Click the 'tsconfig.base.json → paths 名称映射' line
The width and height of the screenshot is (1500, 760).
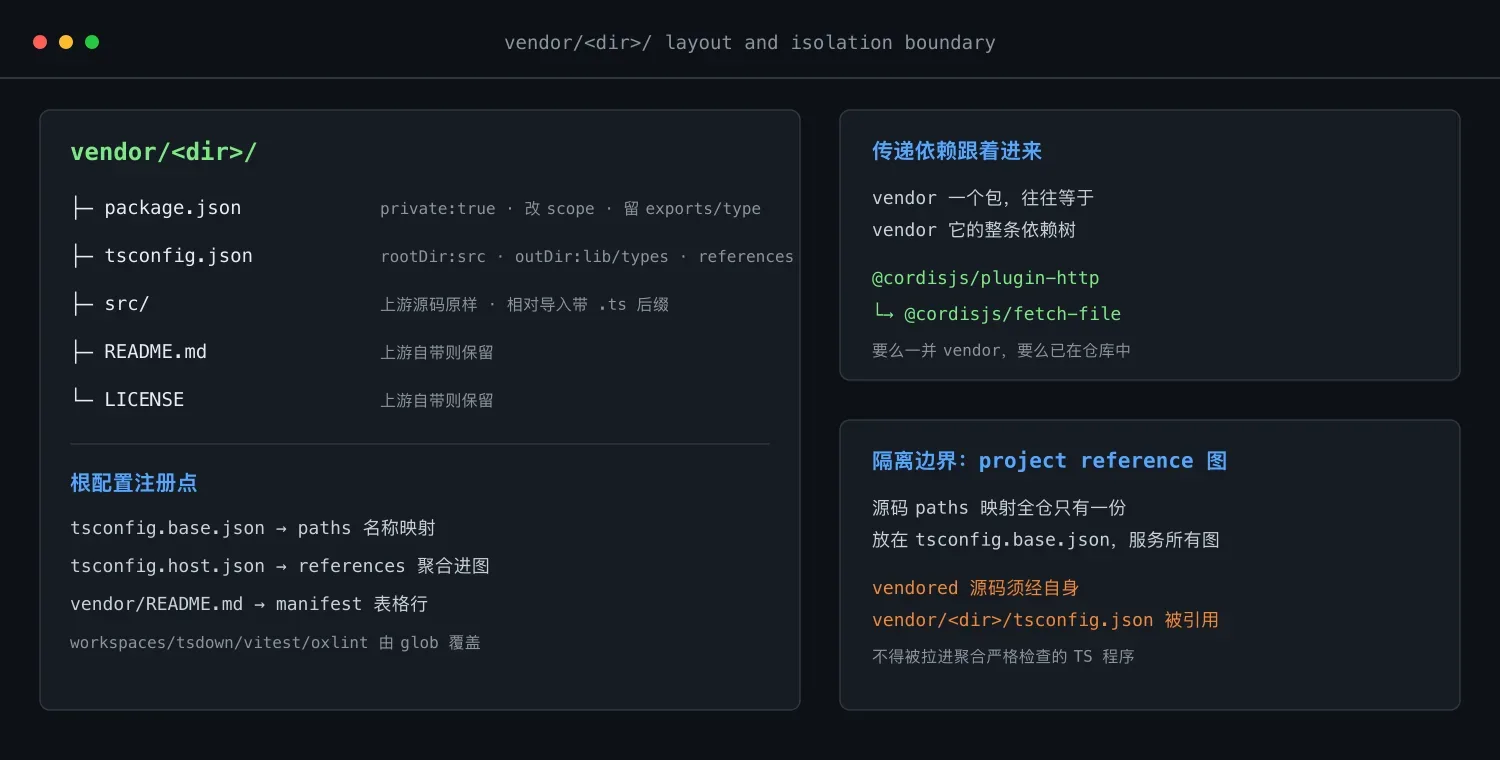click(x=253, y=528)
